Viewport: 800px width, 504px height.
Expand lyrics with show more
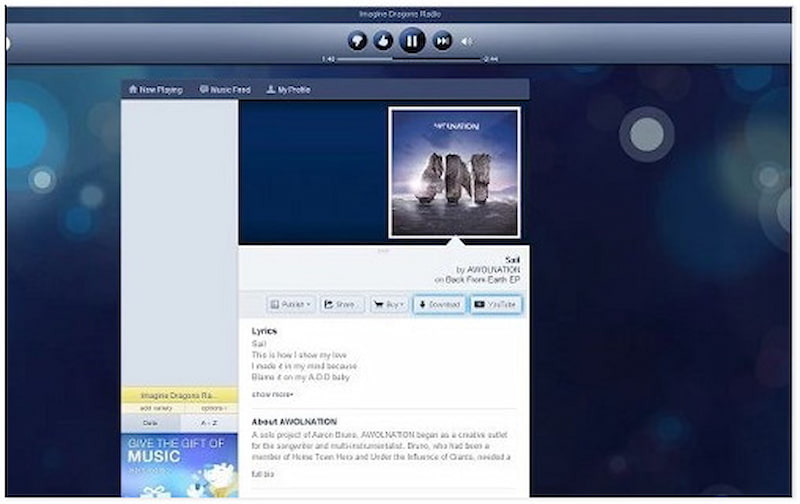(272, 394)
